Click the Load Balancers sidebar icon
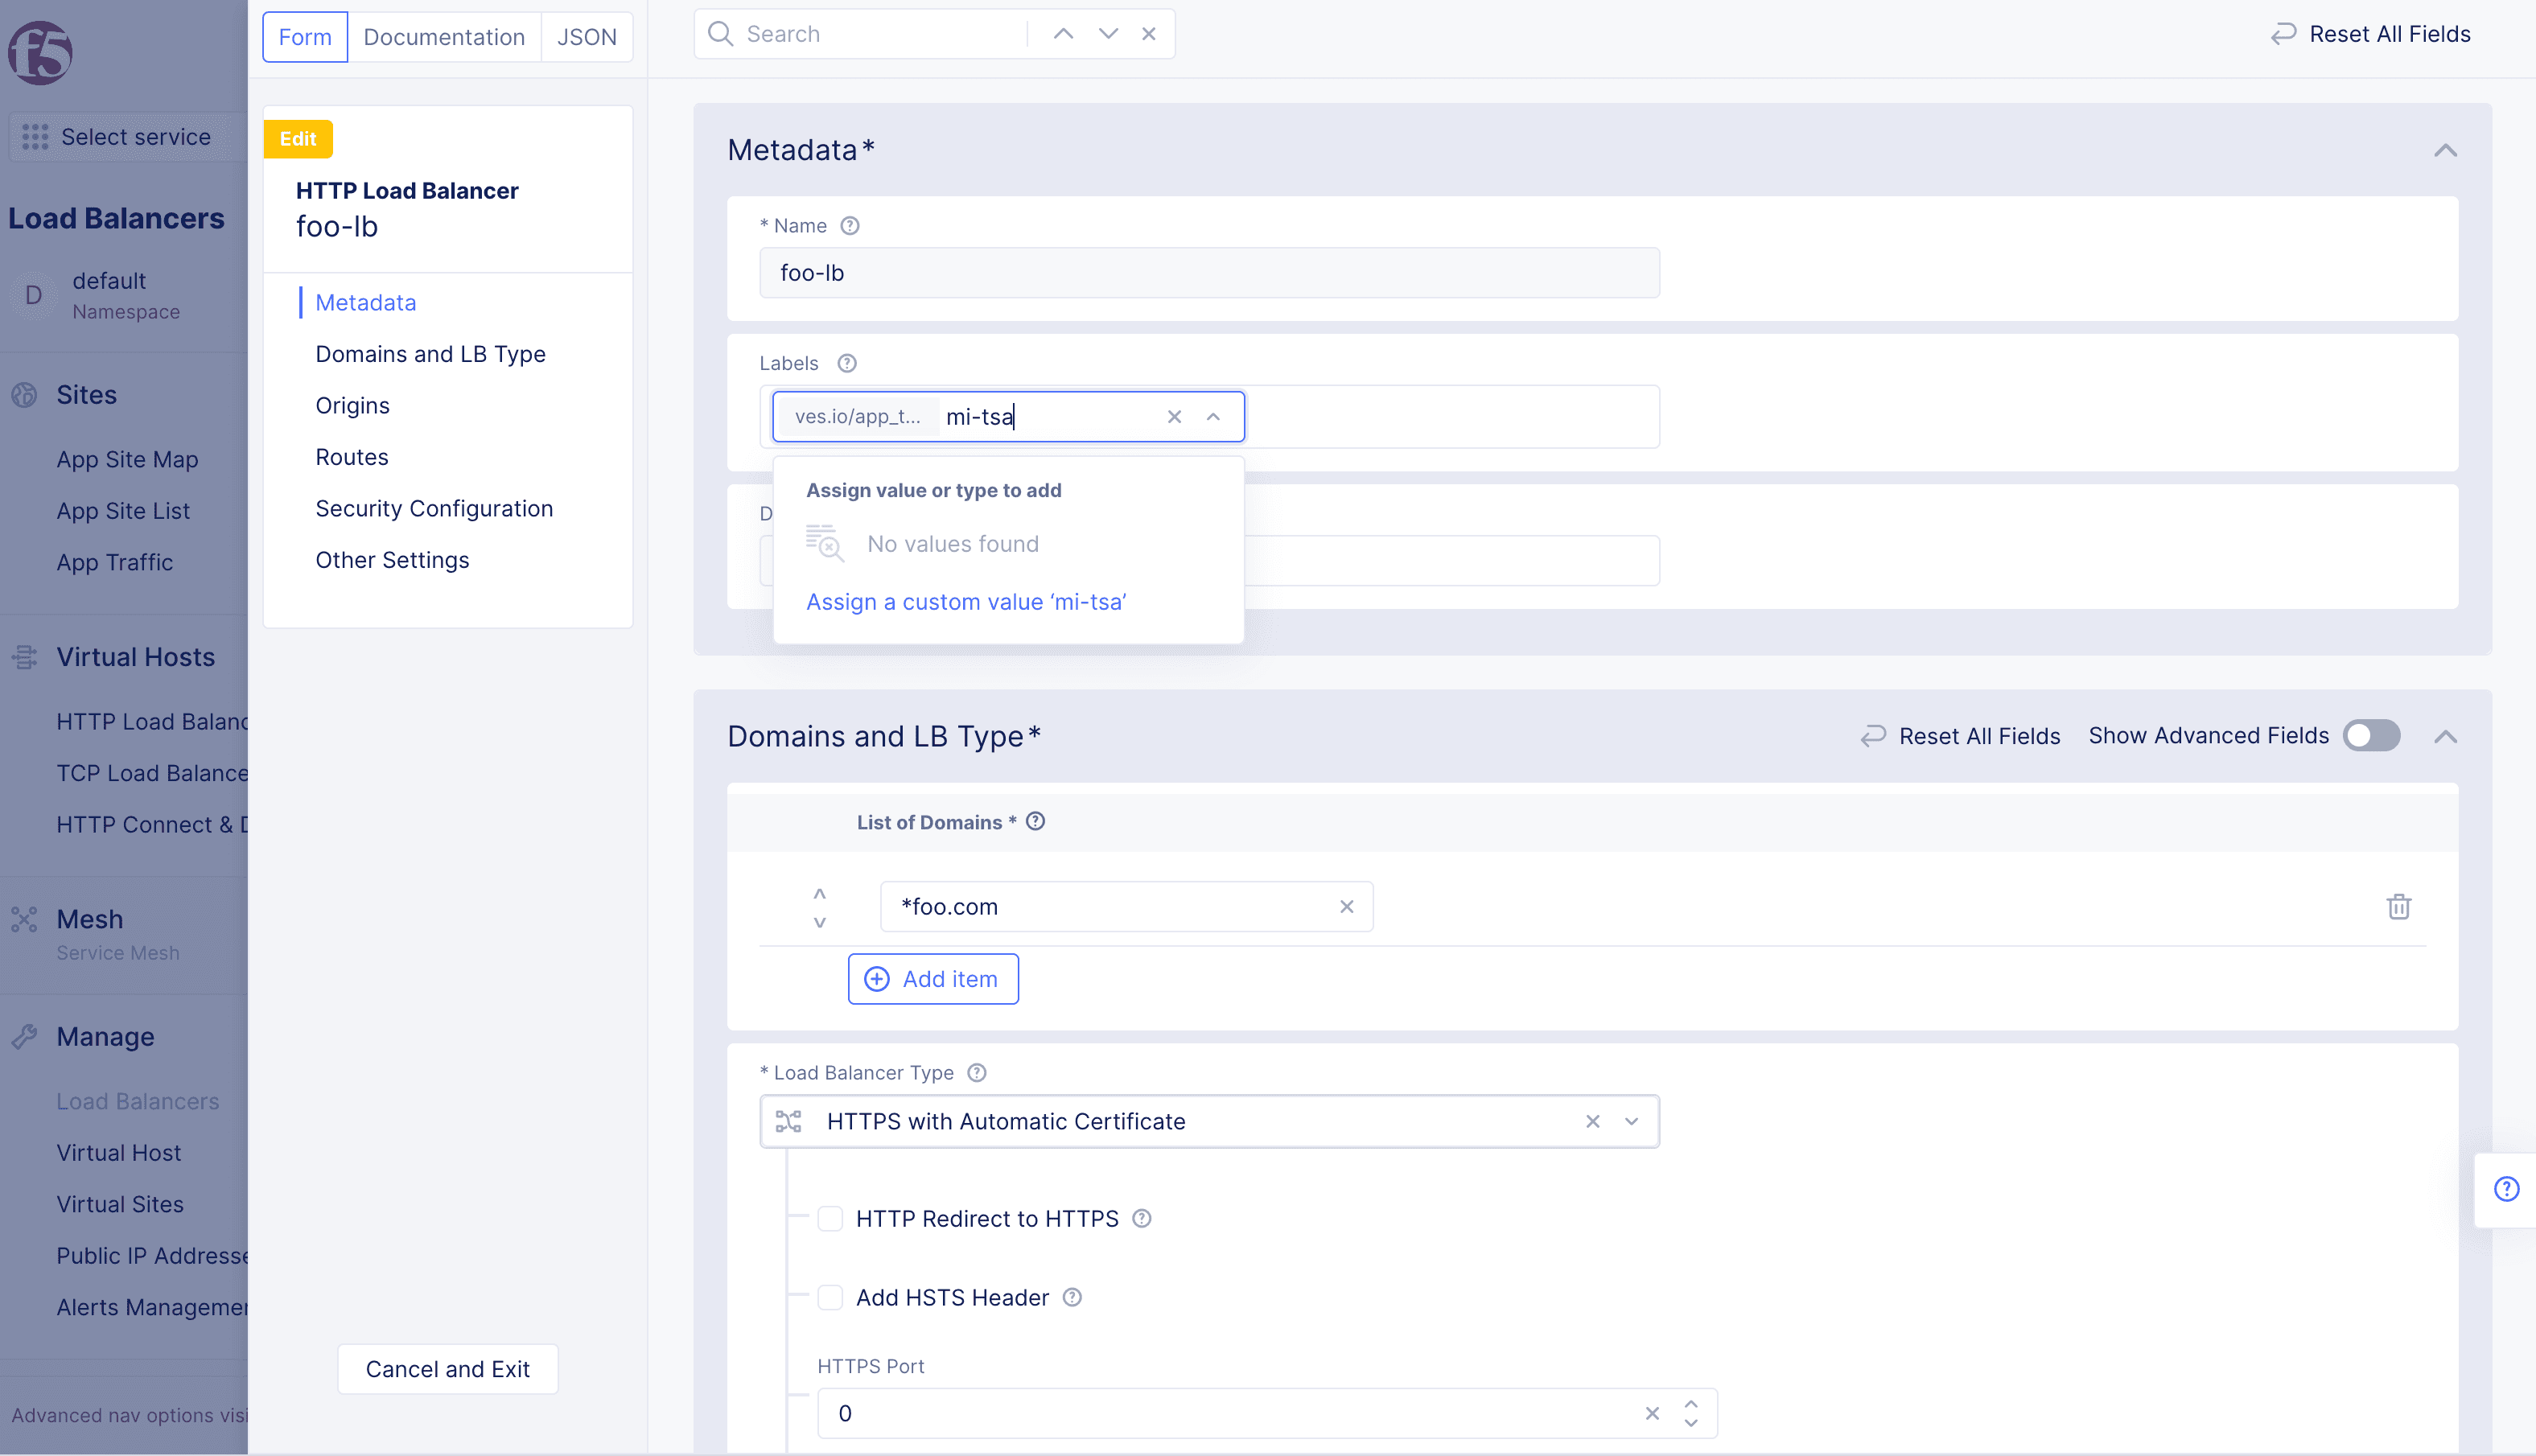2536x1456 pixels. click(138, 1100)
